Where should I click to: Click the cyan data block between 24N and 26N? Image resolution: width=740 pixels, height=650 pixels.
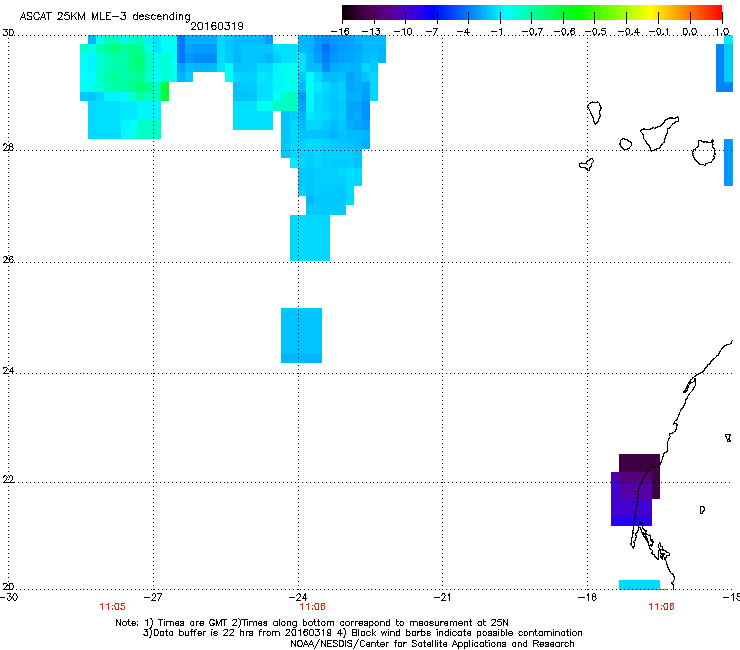(x=302, y=335)
